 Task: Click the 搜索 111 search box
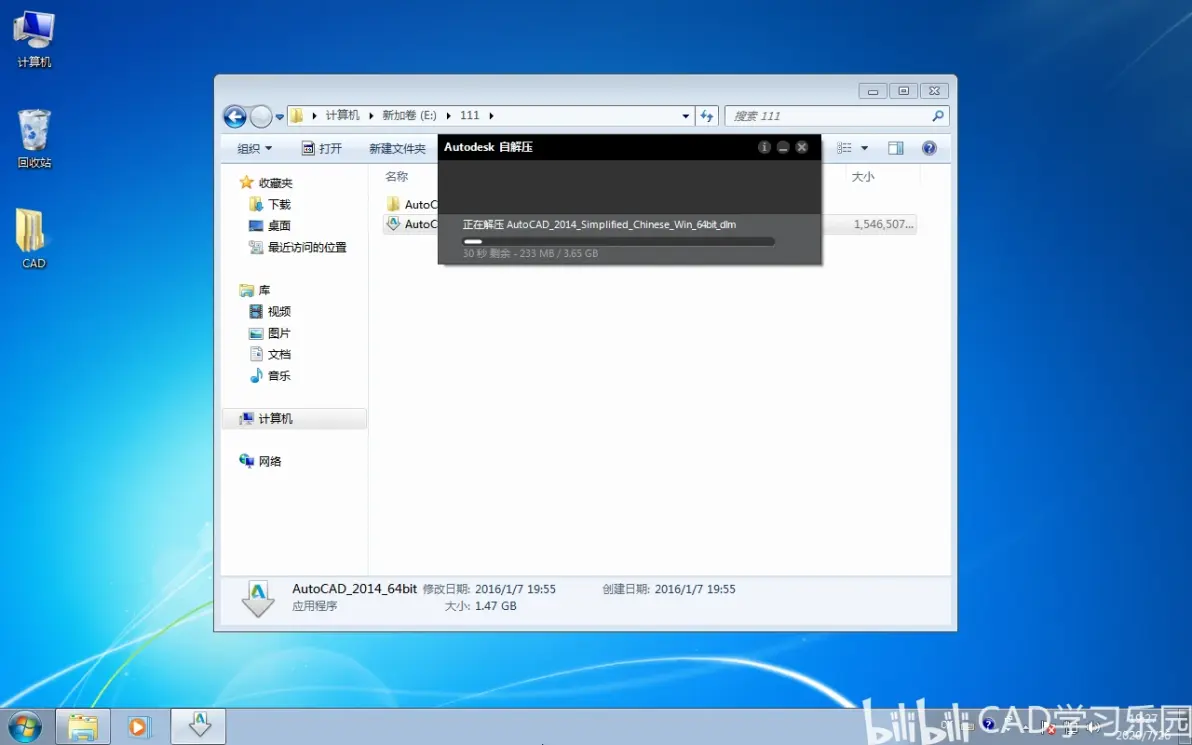click(837, 116)
